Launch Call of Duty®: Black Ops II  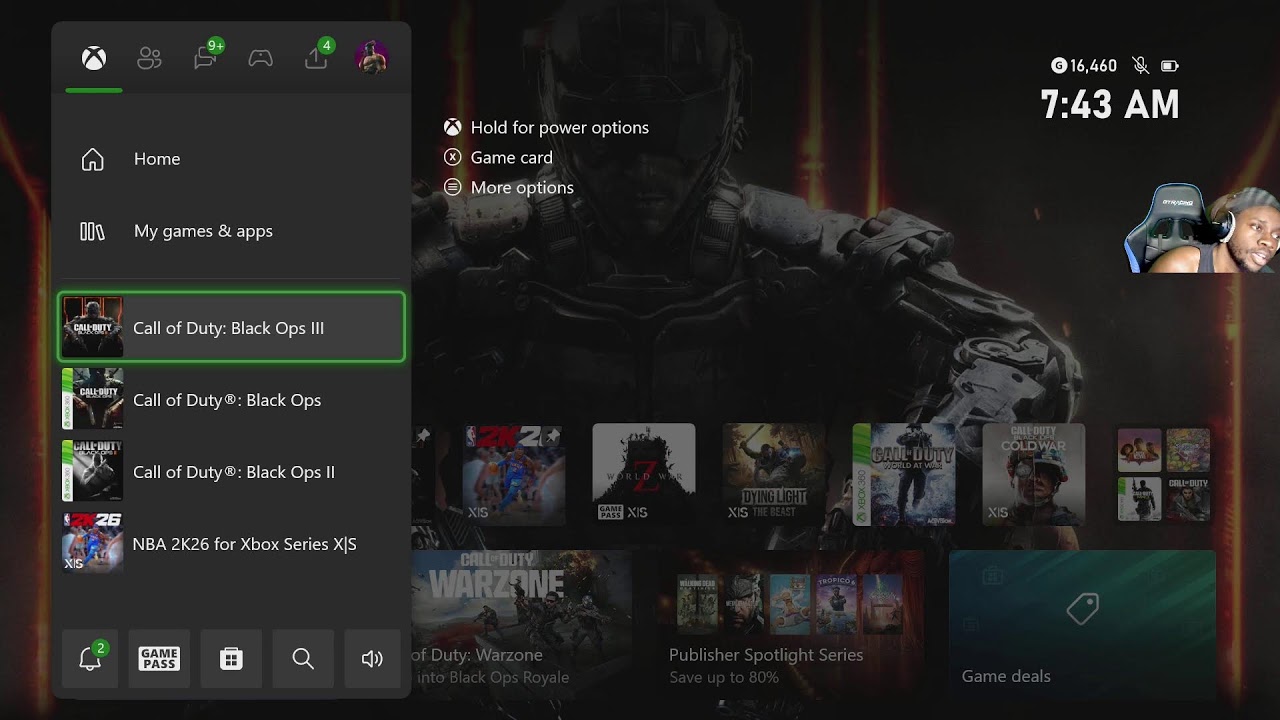[232, 471]
